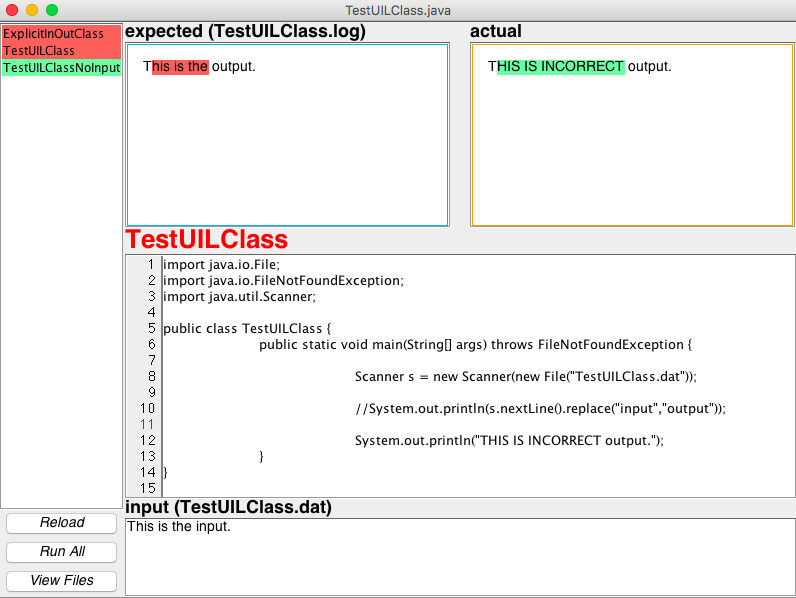Click the 'input (TestUILClass.dat)' label

point(228,507)
